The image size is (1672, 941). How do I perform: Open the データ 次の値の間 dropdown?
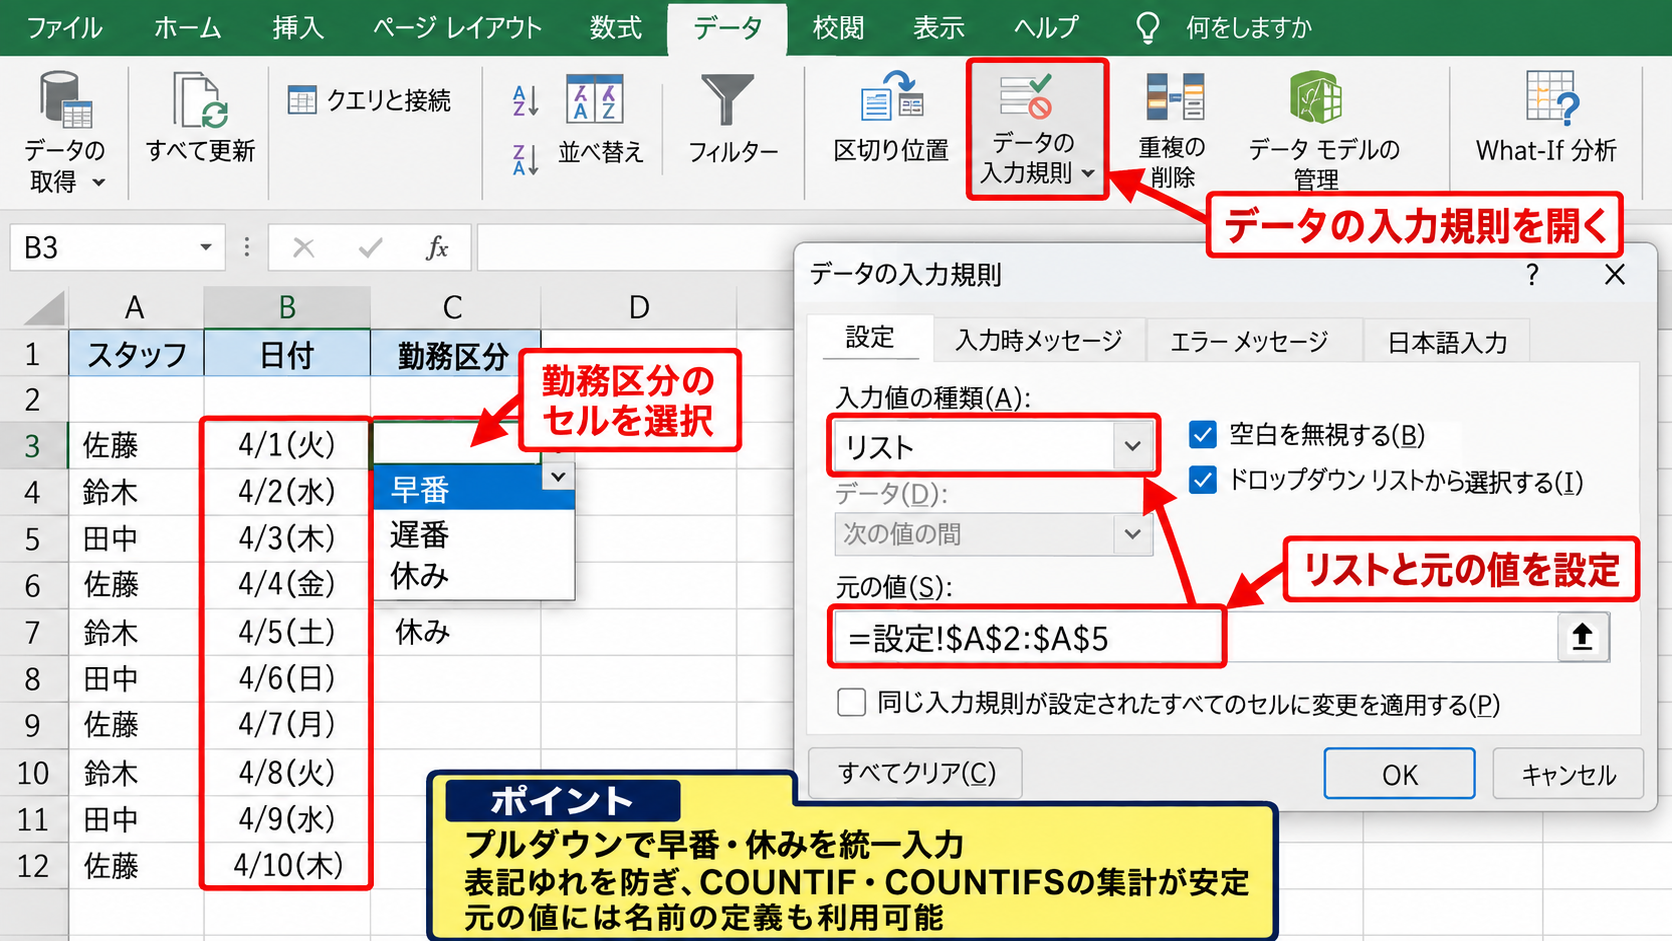[1132, 534]
